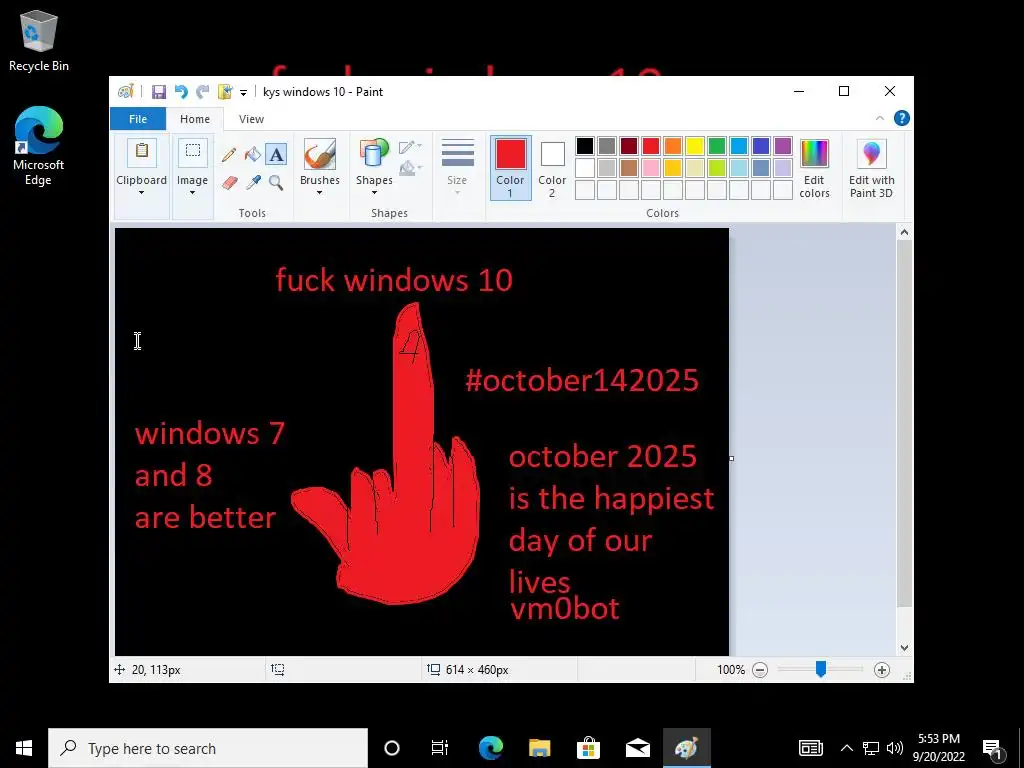Image resolution: width=1024 pixels, height=768 pixels.
Task: Open Task View on the taskbar
Action: tap(440, 748)
